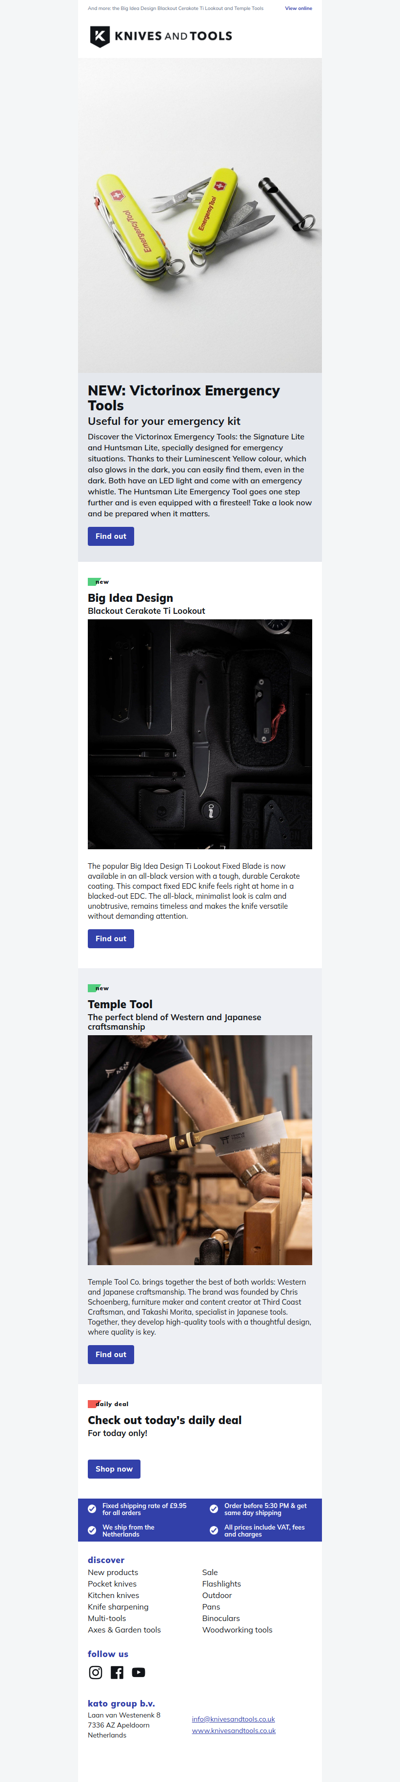Open the Instagram icon under follow us
Viewport: 400px width, 1782px height.
96,1672
